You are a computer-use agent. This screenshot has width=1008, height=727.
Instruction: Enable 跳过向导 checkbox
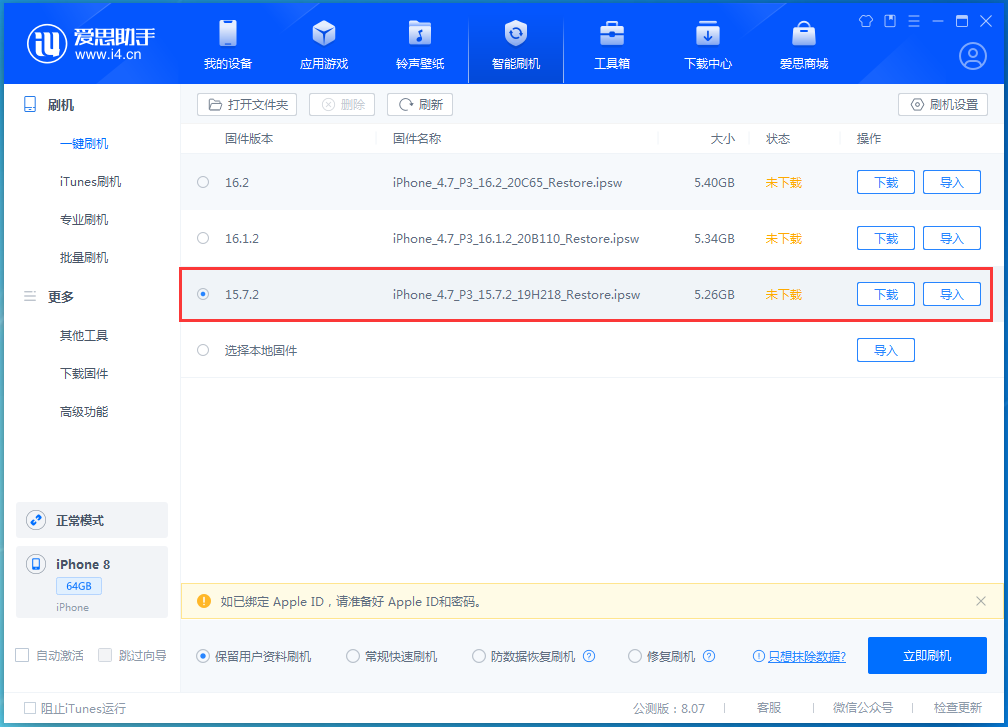coord(105,655)
